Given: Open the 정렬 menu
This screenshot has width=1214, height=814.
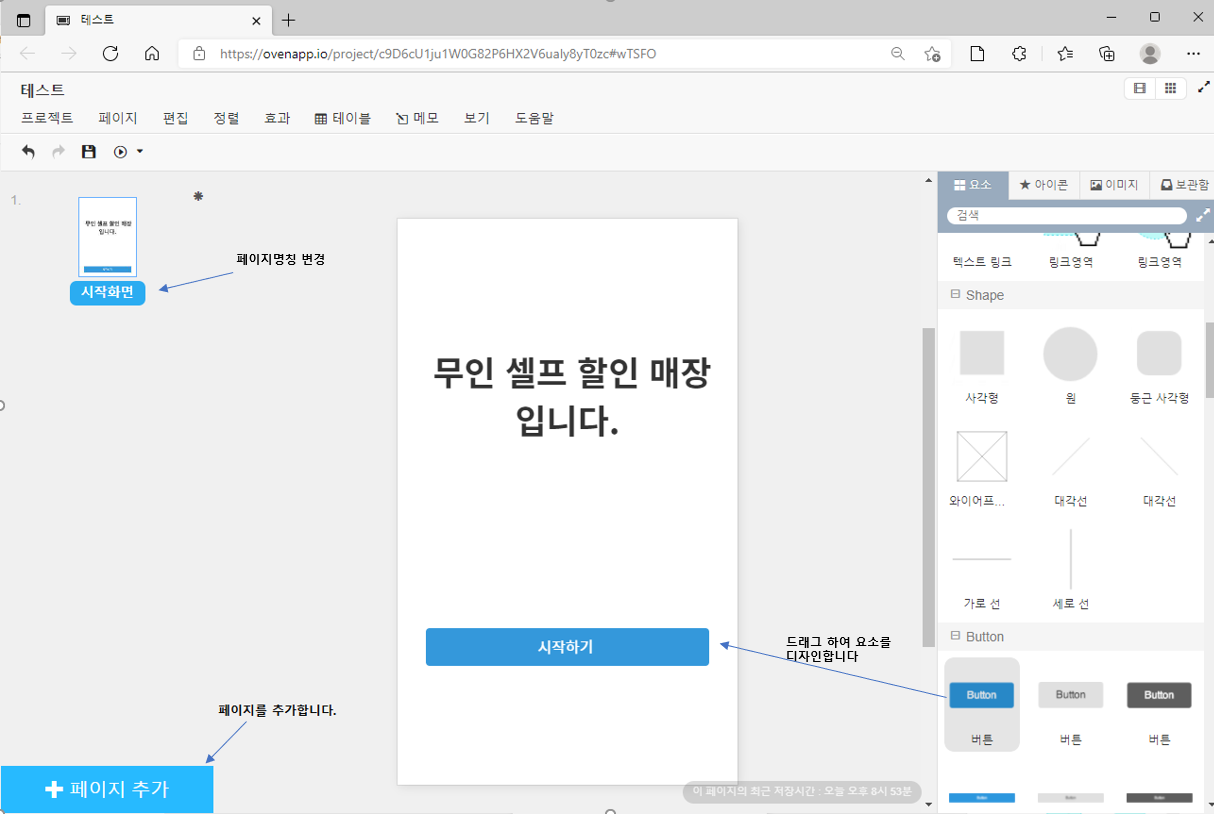Looking at the screenshot, I should pyautogui.click(x=226, y=118).
